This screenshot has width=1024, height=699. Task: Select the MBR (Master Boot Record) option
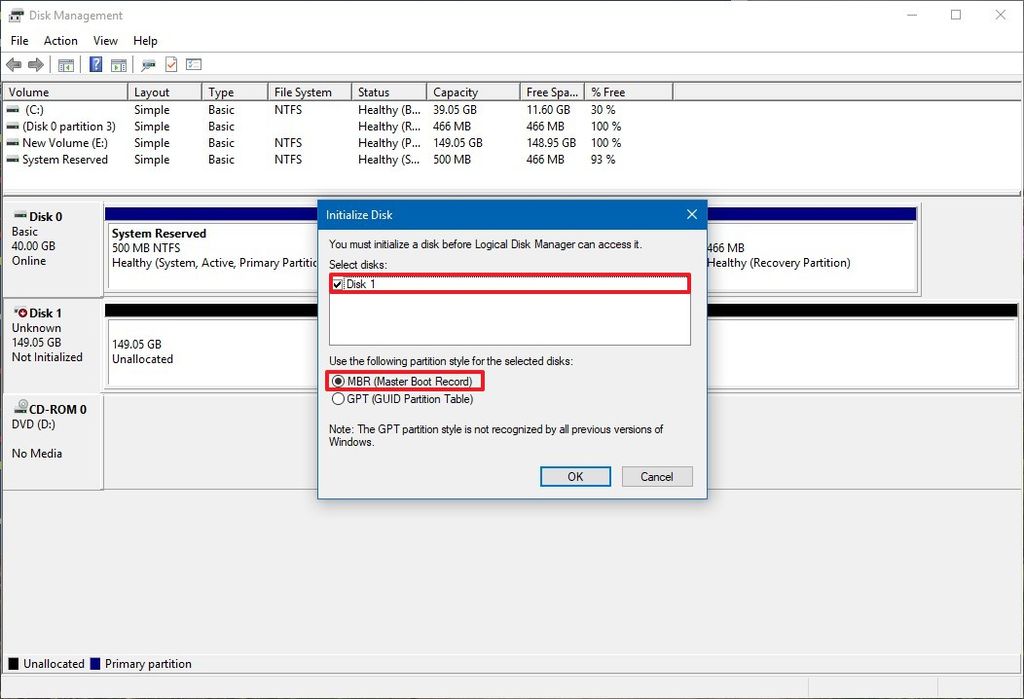click(x=338, y=381)
